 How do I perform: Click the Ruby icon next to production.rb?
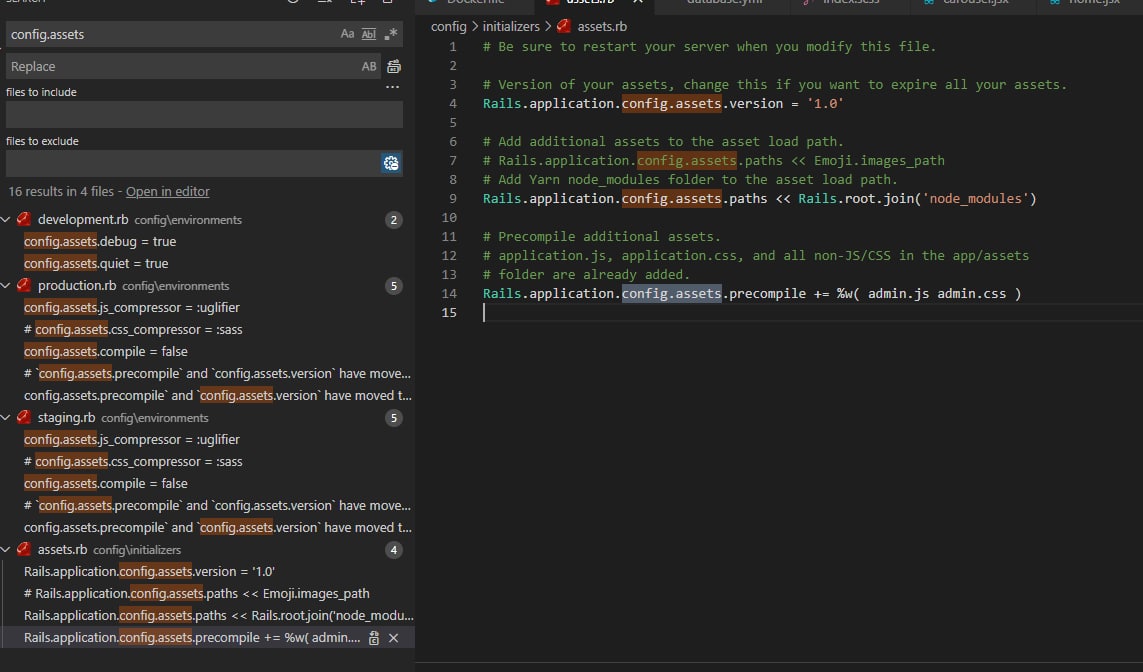pos(23,285)
